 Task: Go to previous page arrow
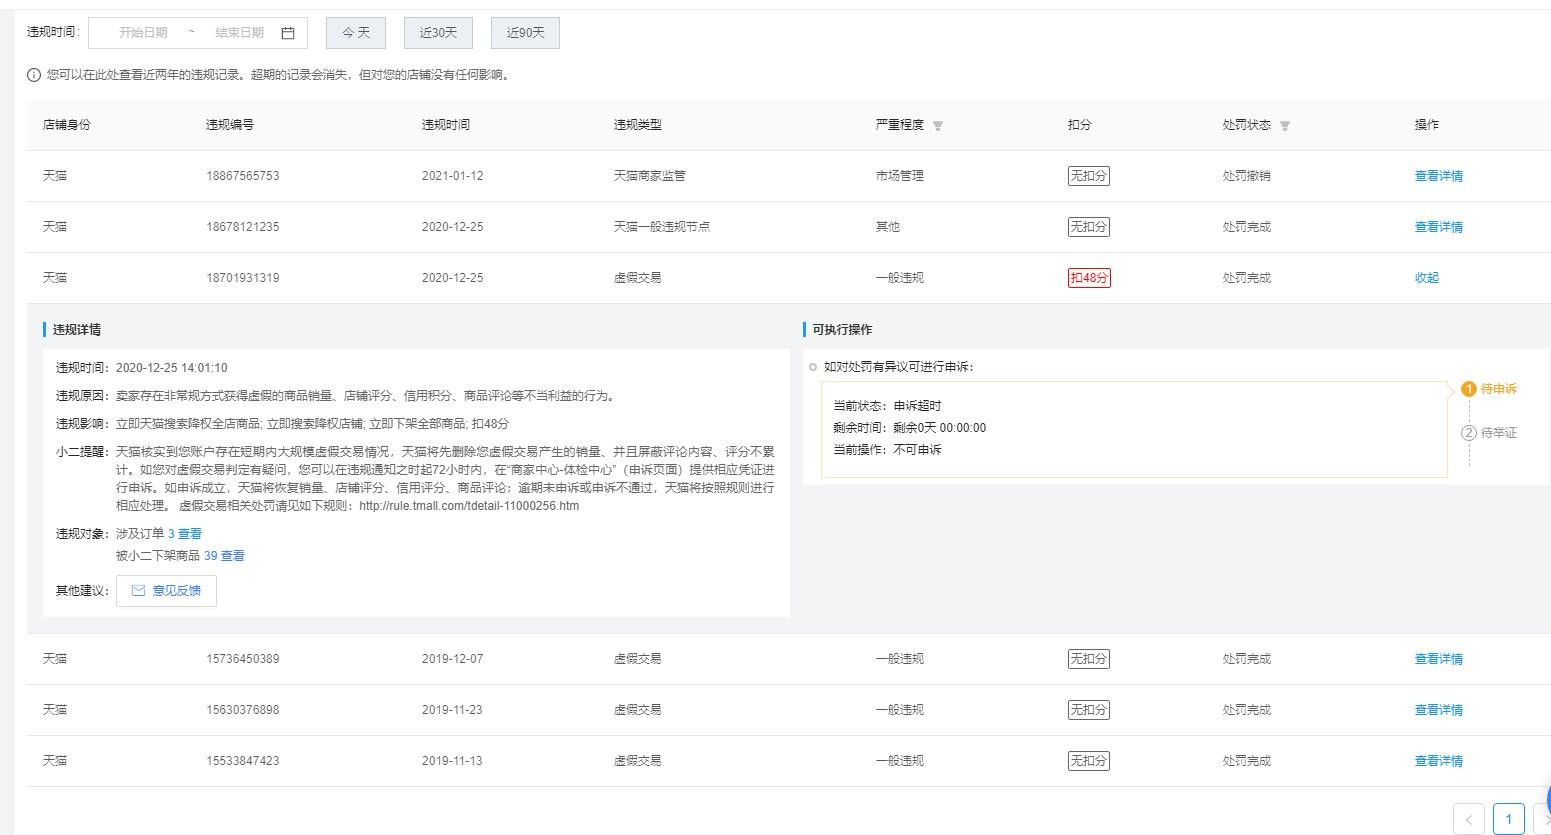pyautogui.click(x=1468, y=819)
